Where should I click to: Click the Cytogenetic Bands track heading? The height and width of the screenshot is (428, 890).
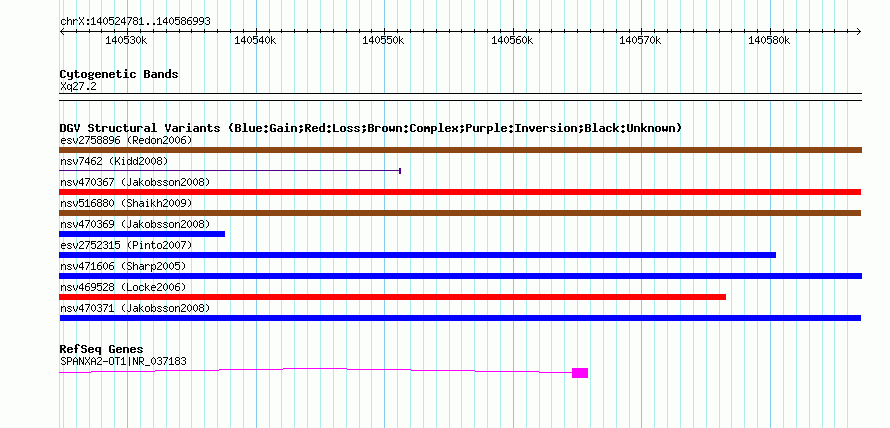pyautogui.click(x=119, y=74)
